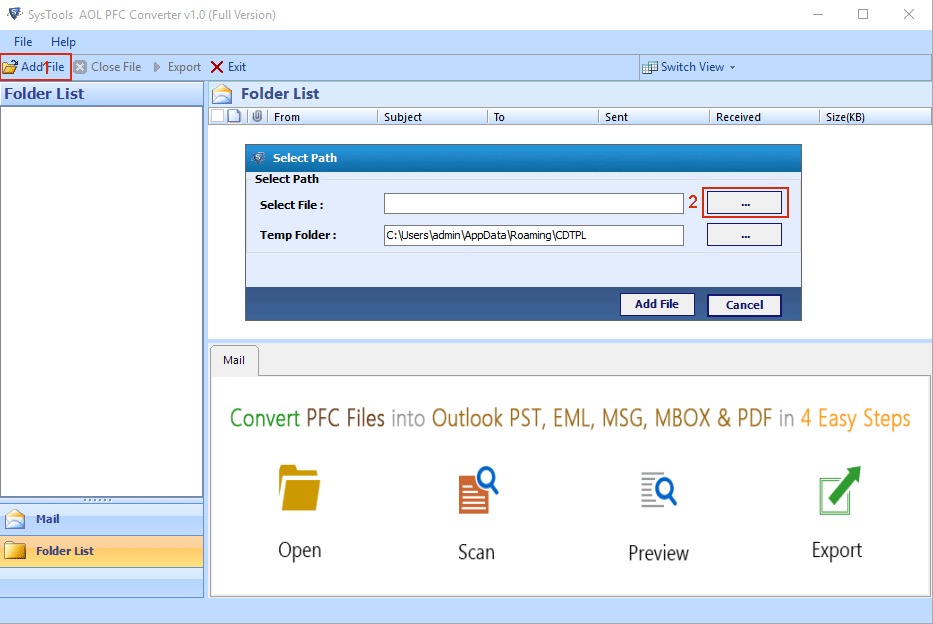Sort by the Subject column

point(433,117)
